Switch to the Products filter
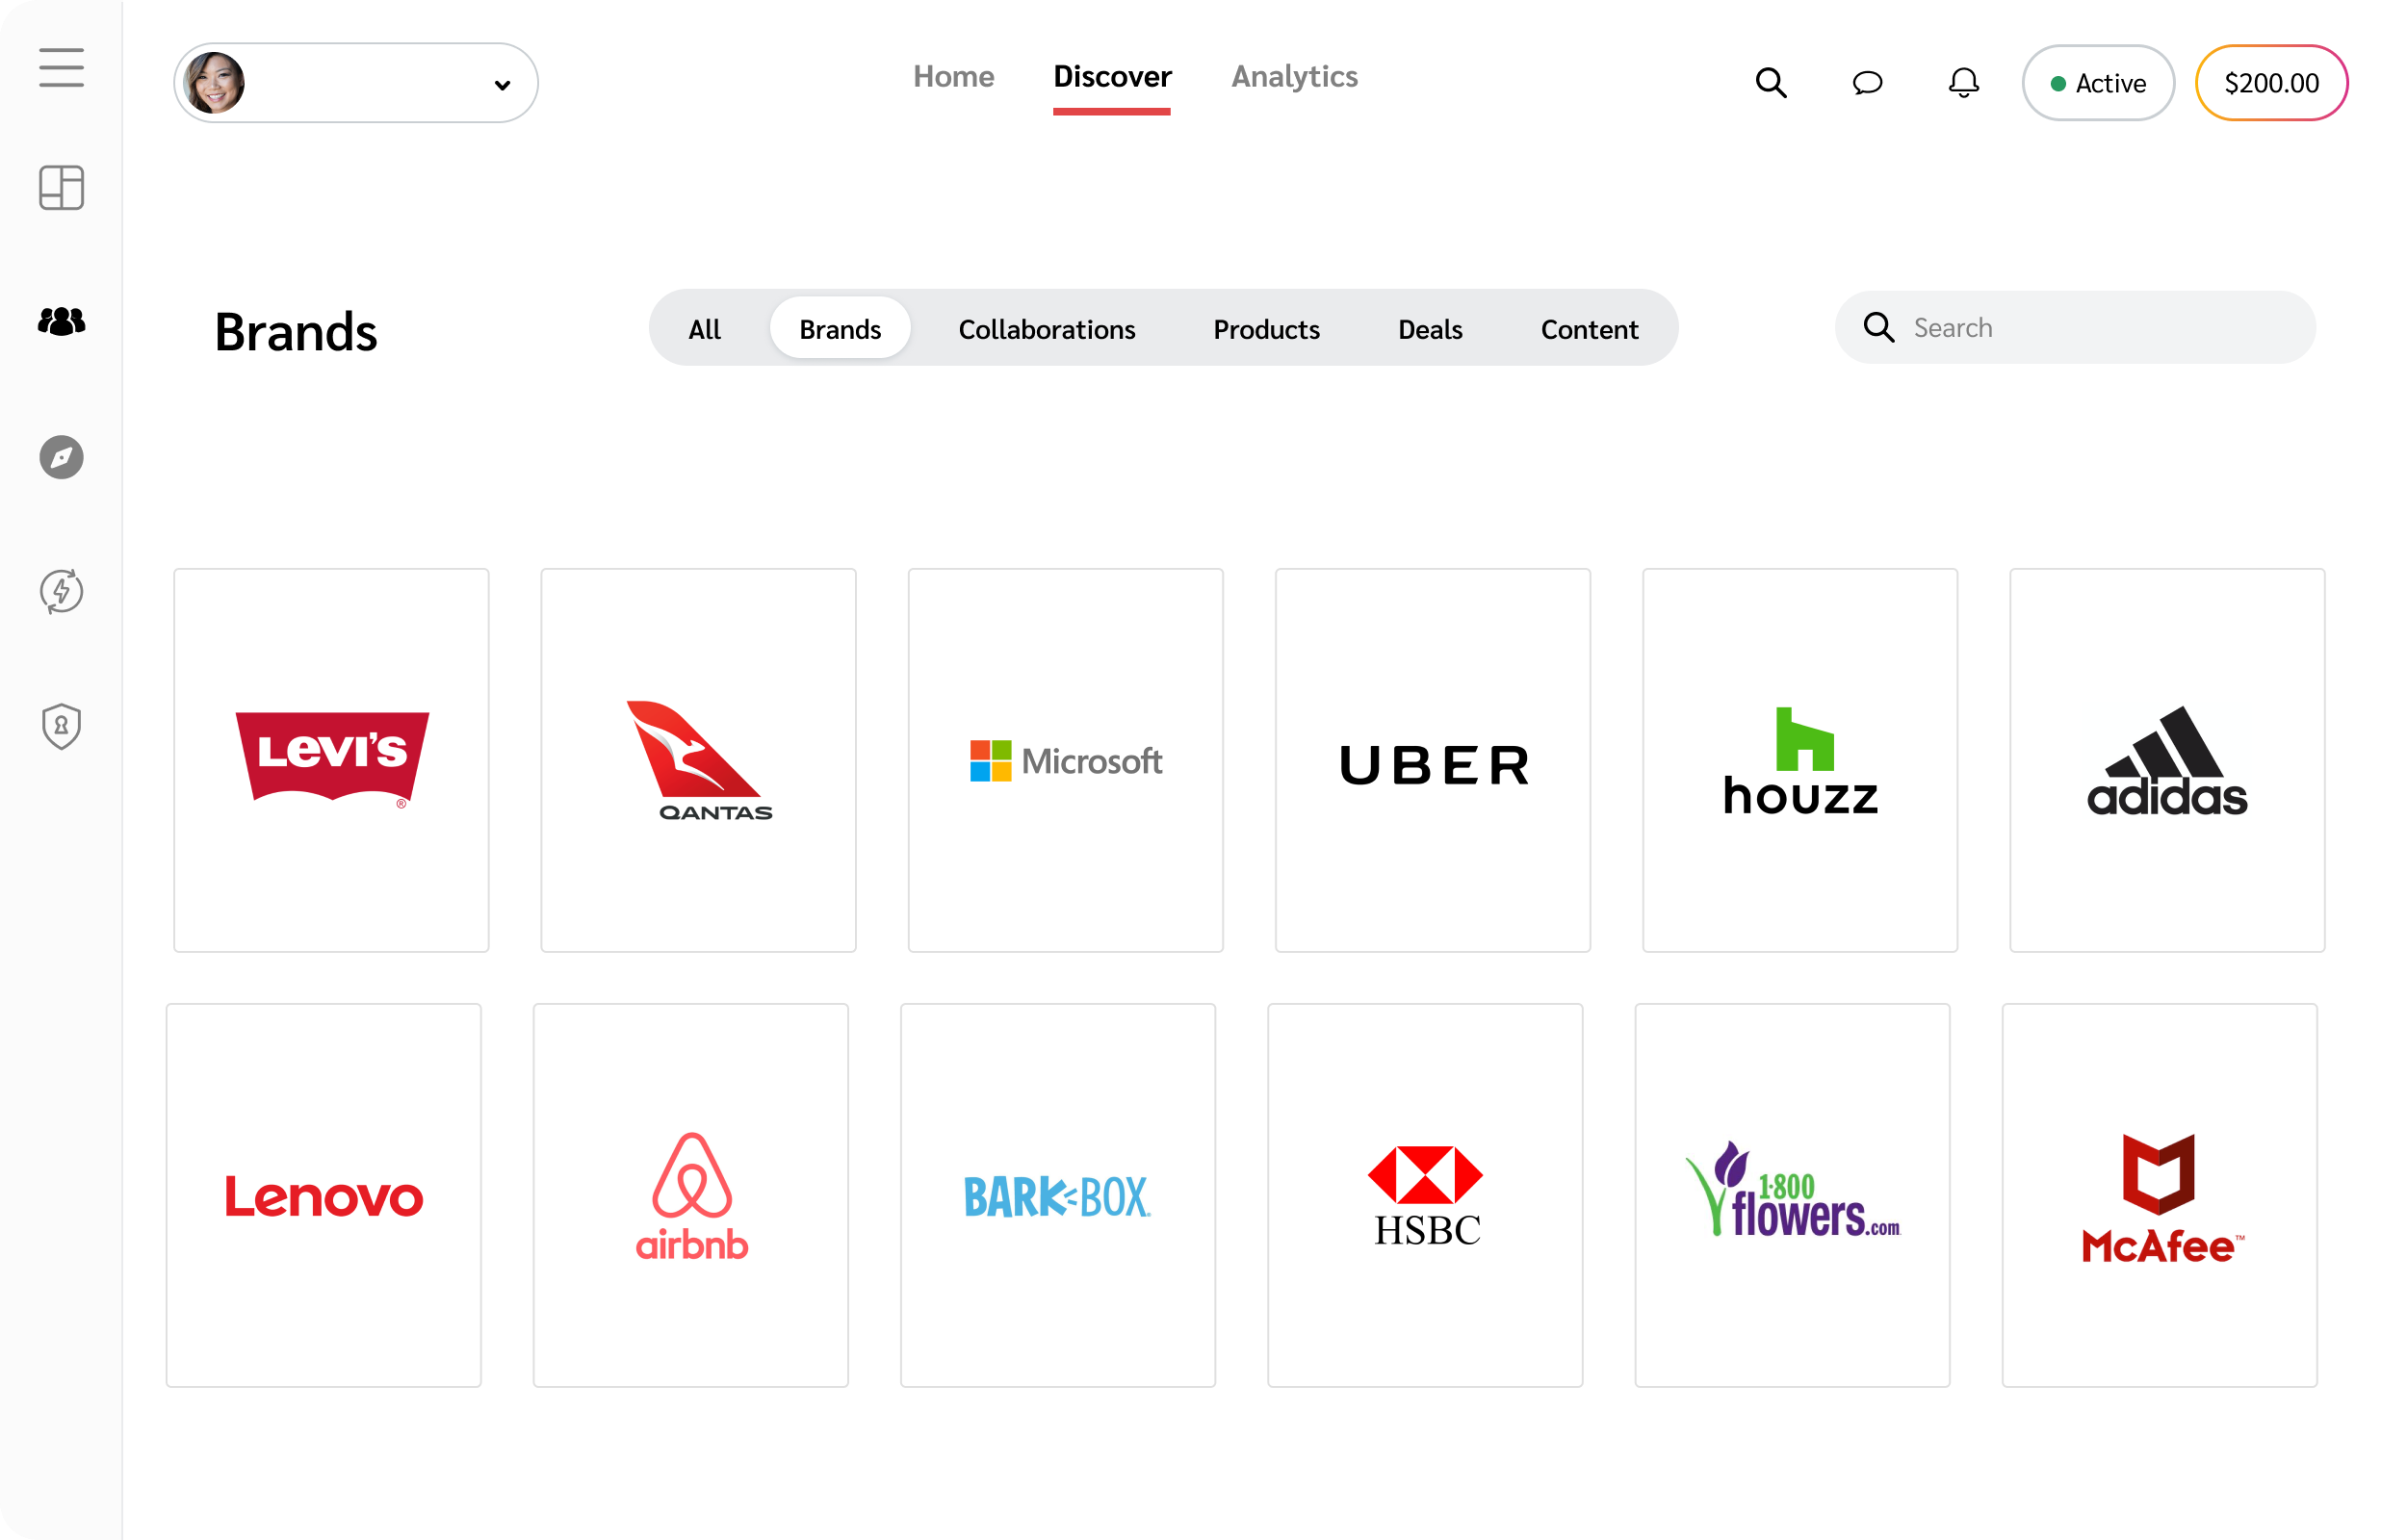The height and width of the screenshot is (1540, 2407). (1266, 329)
